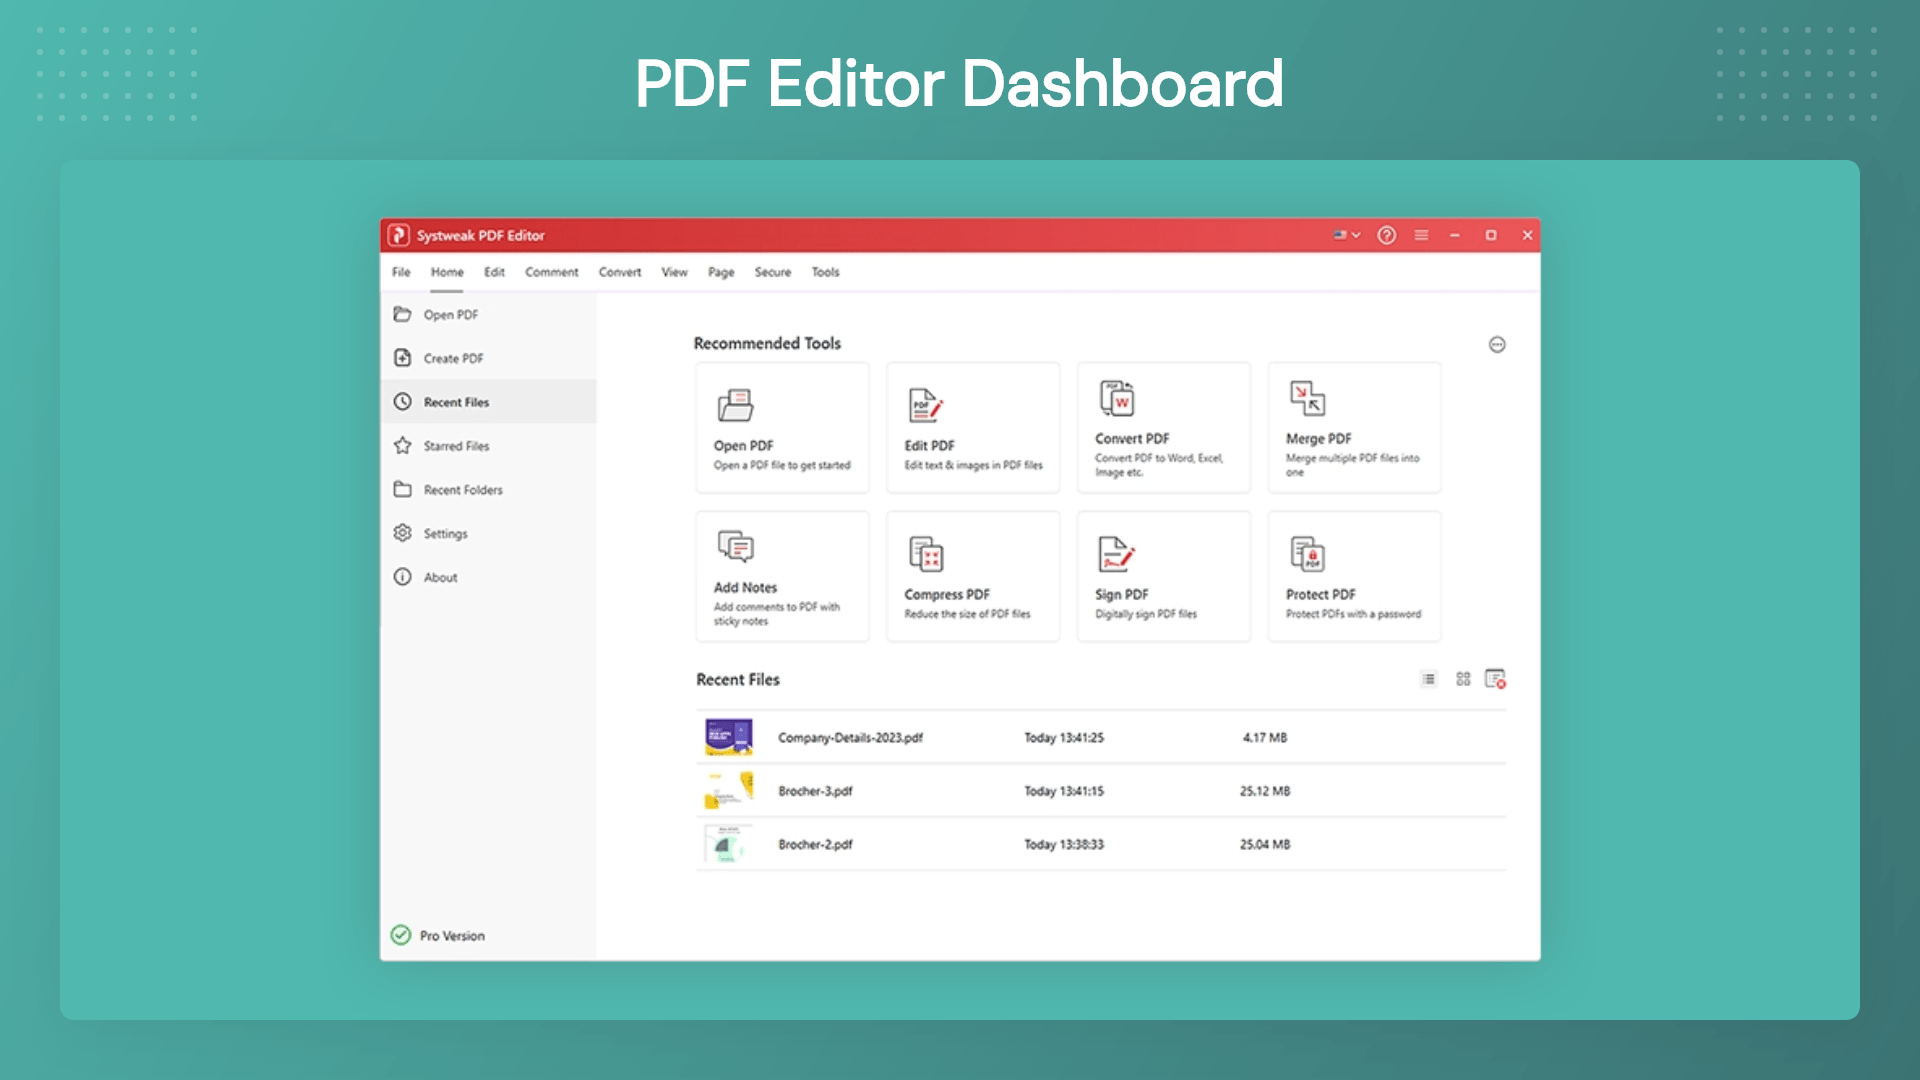Click the Brocher-3.pdf thumbnail
Screen dimensions: 1920x1080
(x=729, y=790)
